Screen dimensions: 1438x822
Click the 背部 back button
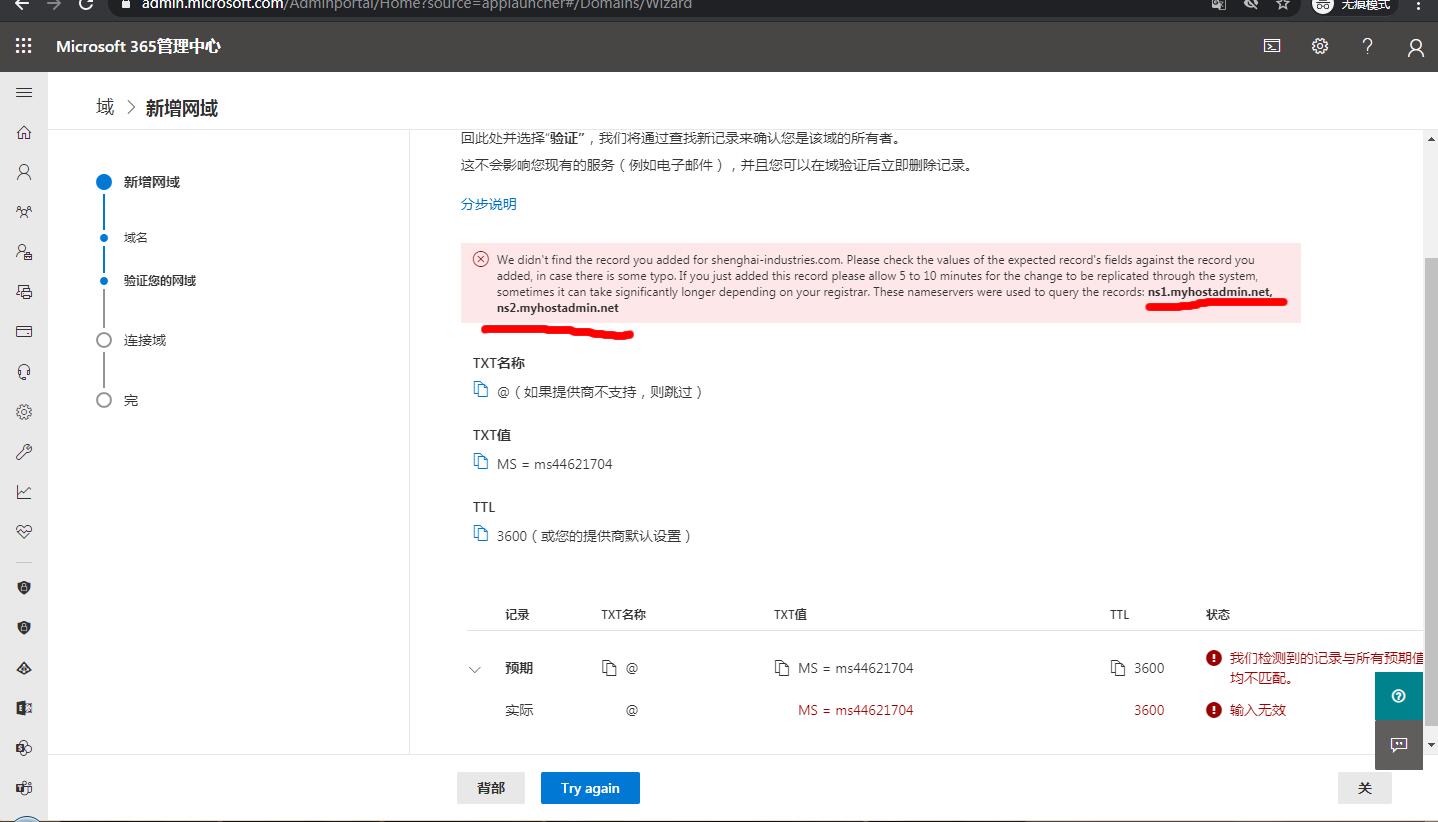click(x=490, y=788)
